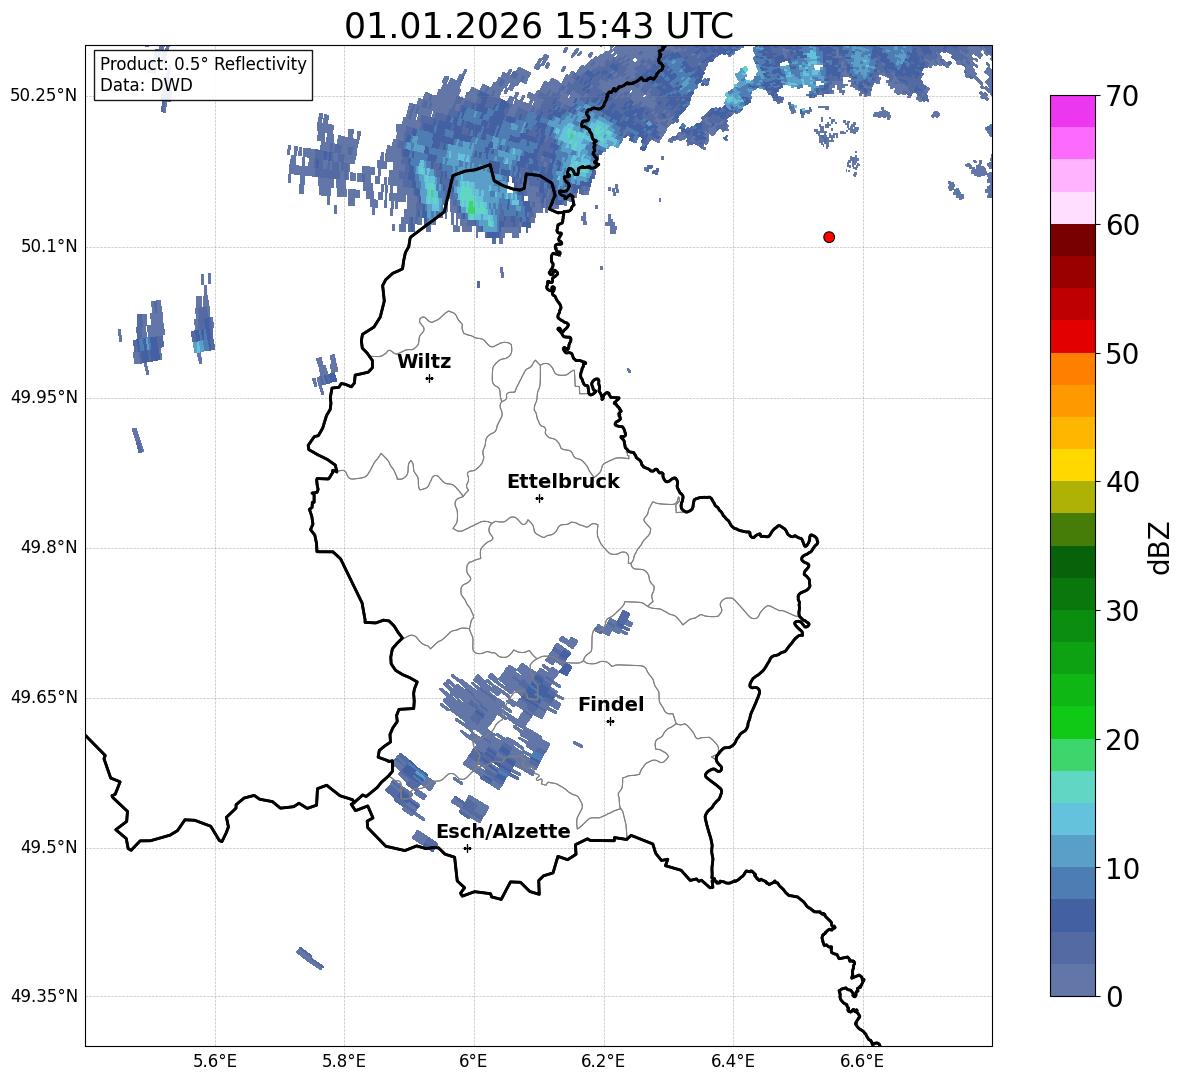Click the 6.6°E longitude label
This screenshot has height=1081, width=1184.
pyautogui.click(x=862, y=1061)
